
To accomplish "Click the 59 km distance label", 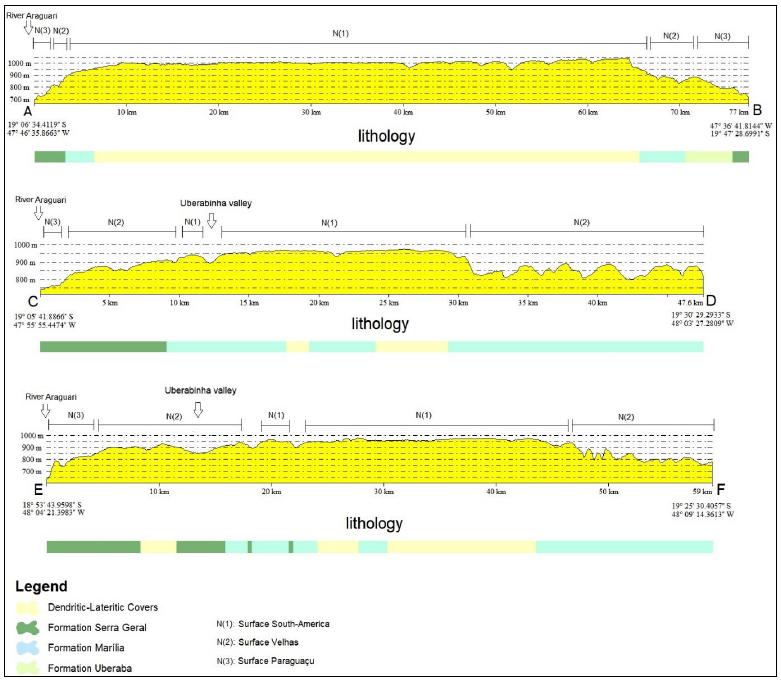I will [x=701, y=492].
